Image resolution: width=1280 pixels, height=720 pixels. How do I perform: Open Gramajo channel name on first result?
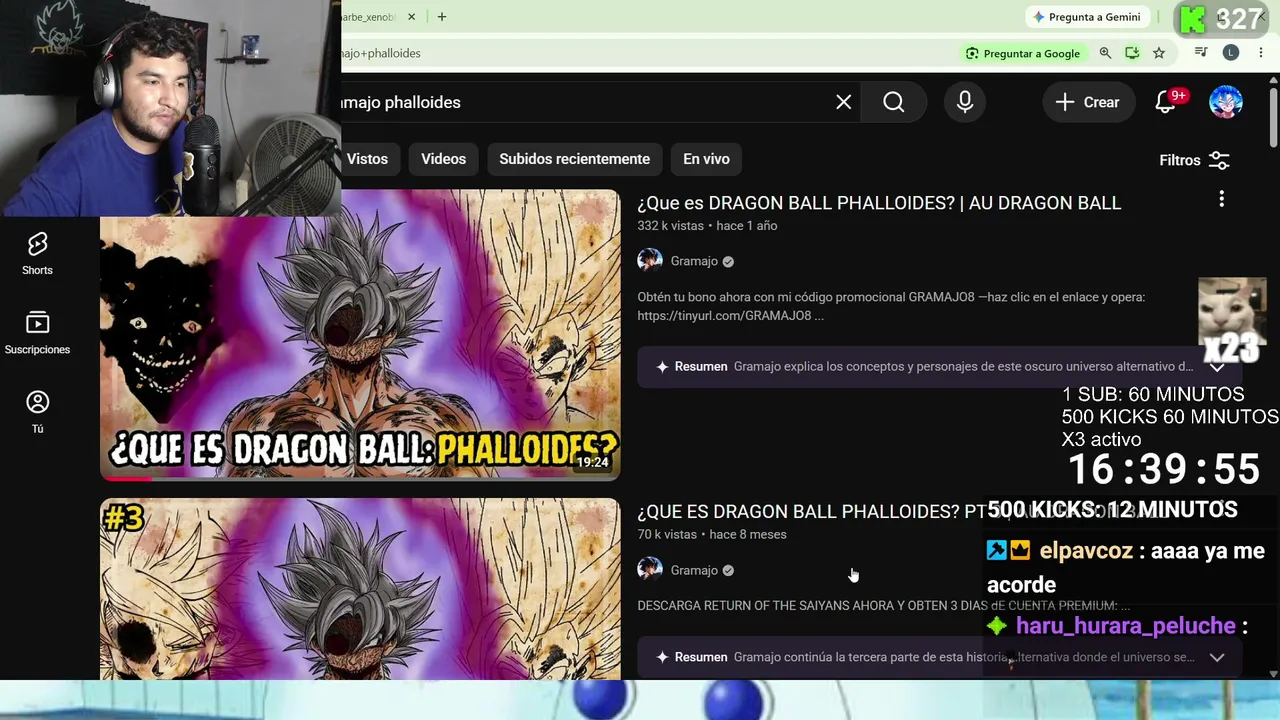(x=694, y=261)
